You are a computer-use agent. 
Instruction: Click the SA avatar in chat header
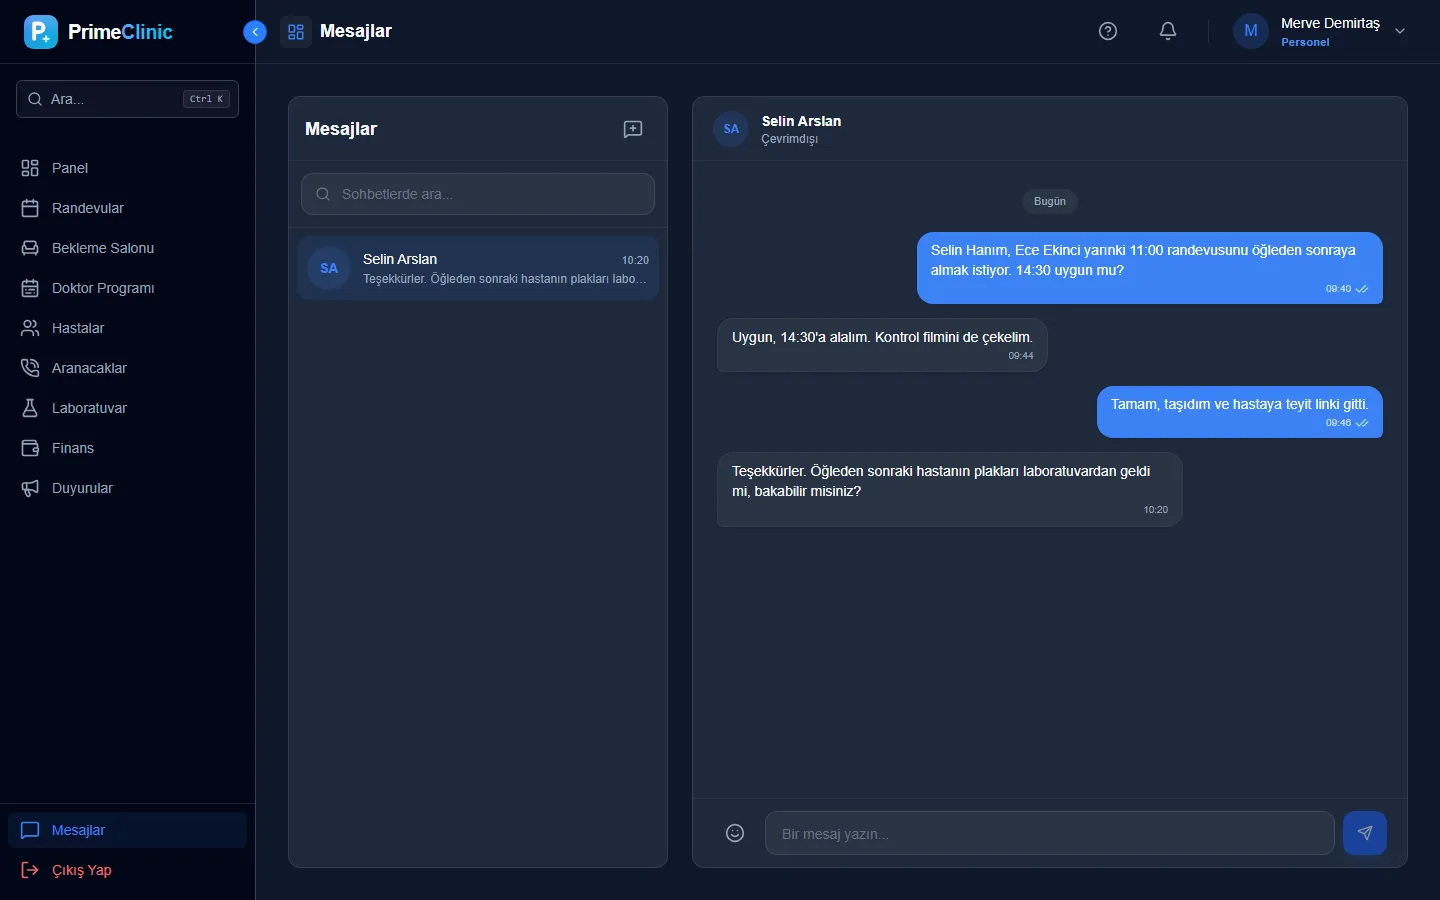(731, 129)
